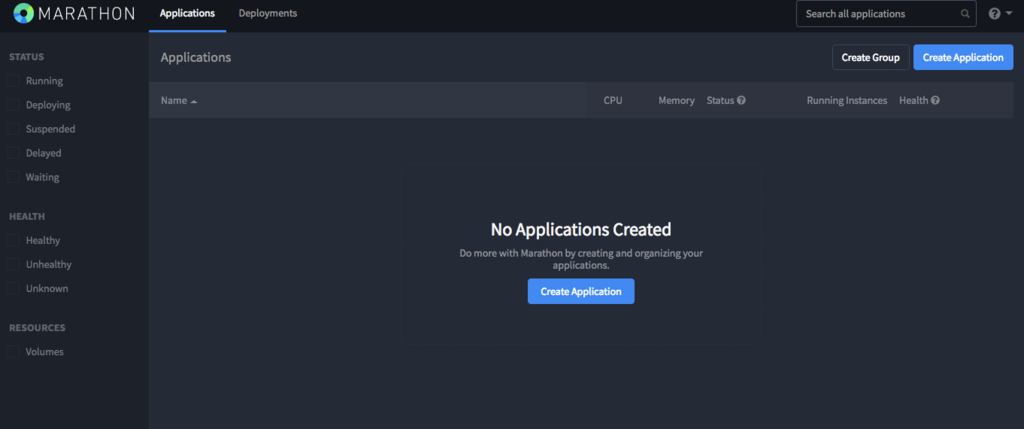Click the STATUS sidebar heading
The width and height of the screenshot is (1024, 429).
coord(27,57)
